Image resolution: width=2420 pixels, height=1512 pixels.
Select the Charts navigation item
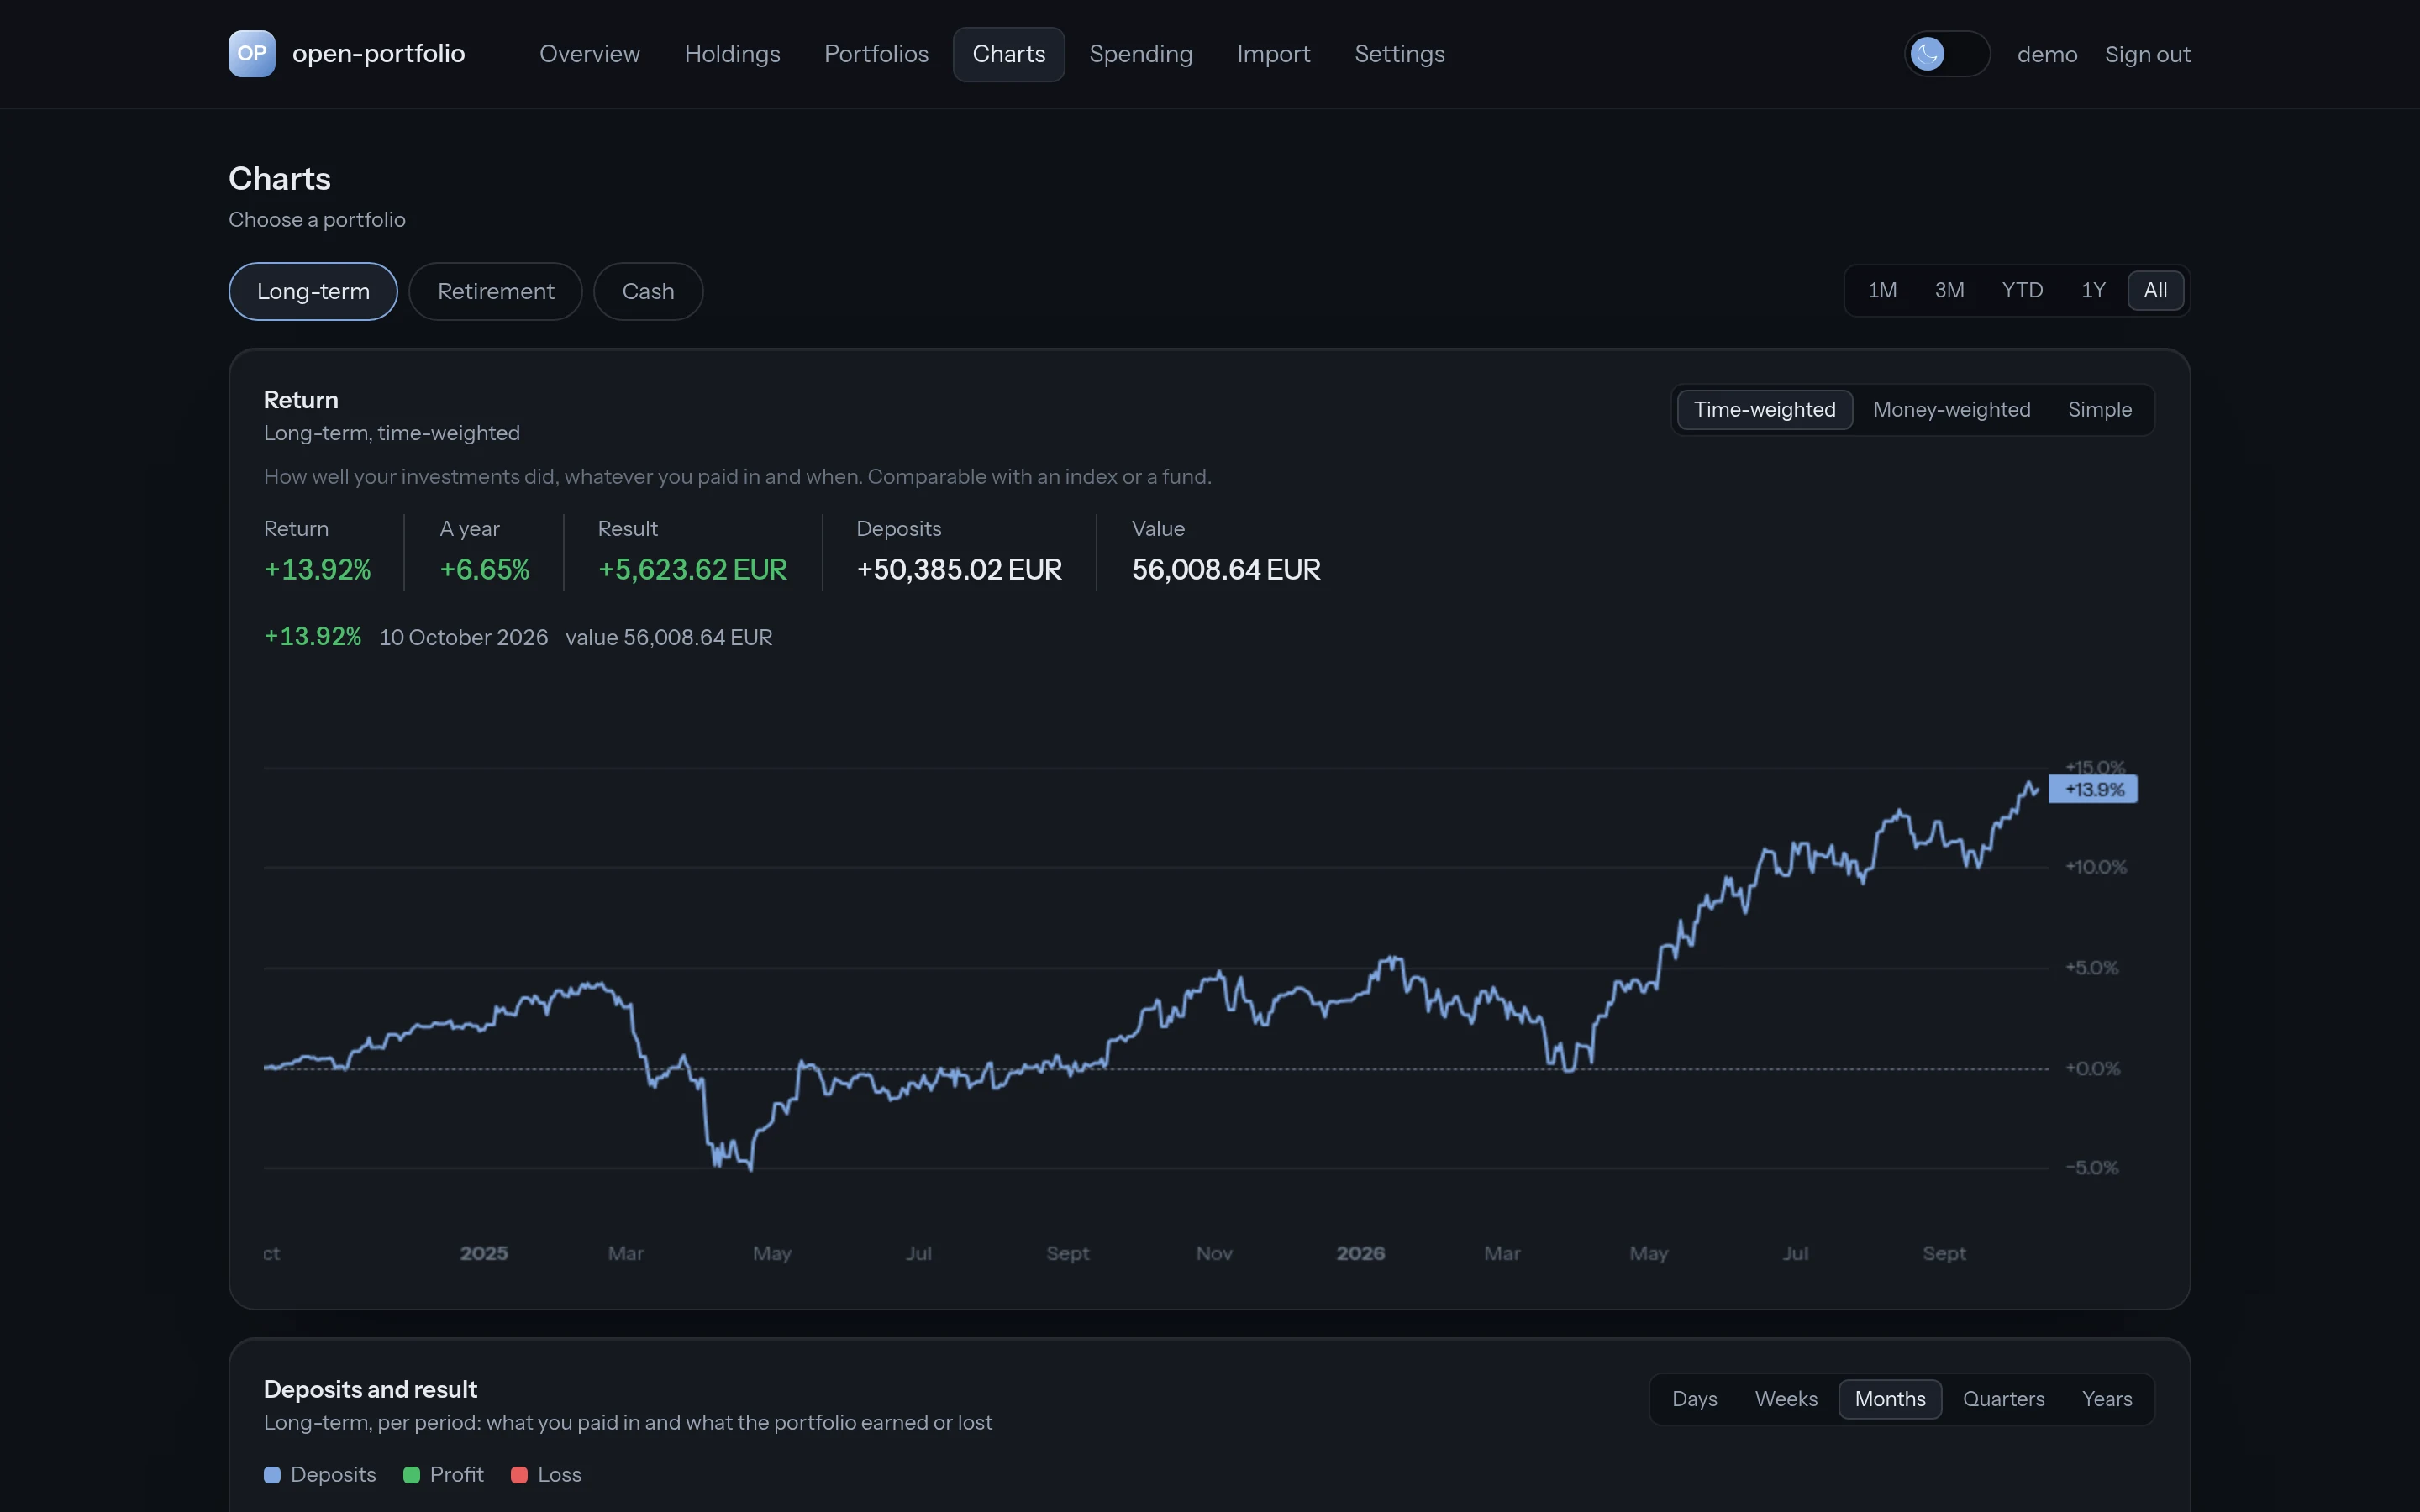1008,54
